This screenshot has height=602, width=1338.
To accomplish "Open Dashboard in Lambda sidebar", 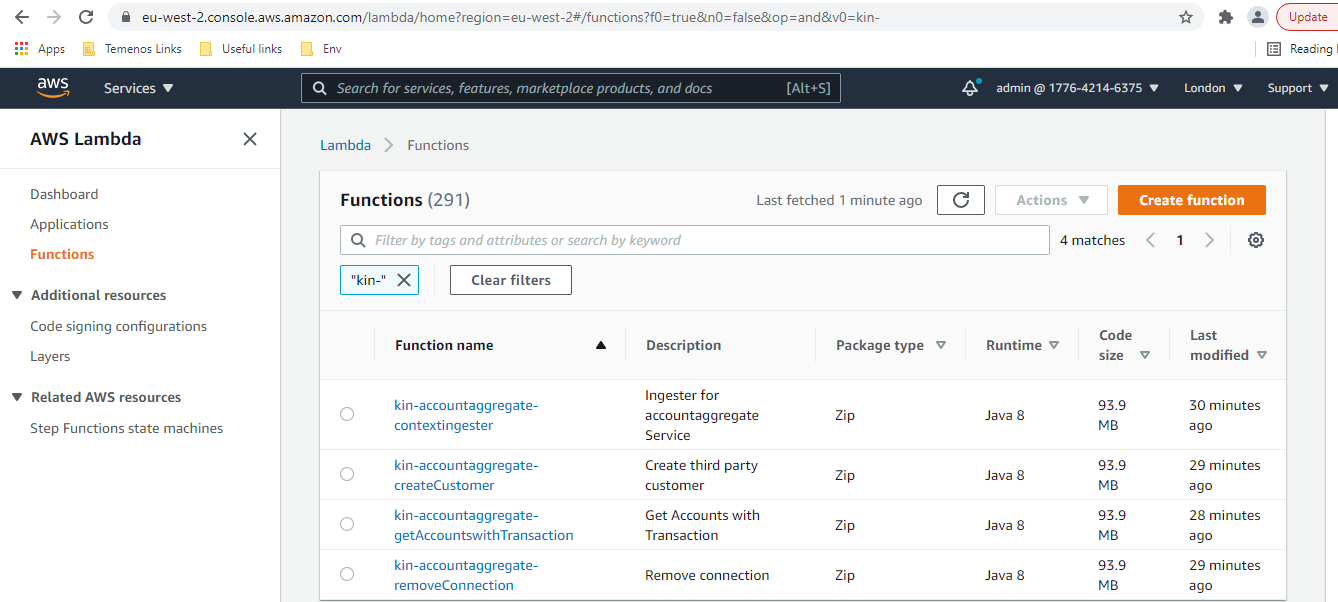I will [64, 194].
